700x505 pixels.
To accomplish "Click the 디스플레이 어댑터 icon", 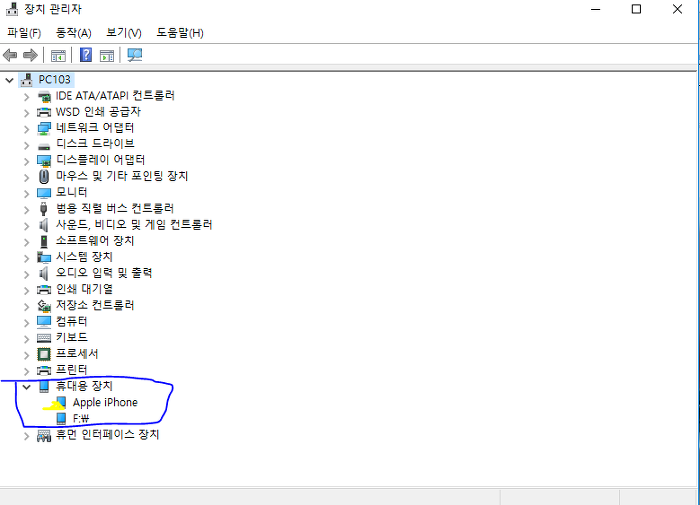I will [44, 161].
